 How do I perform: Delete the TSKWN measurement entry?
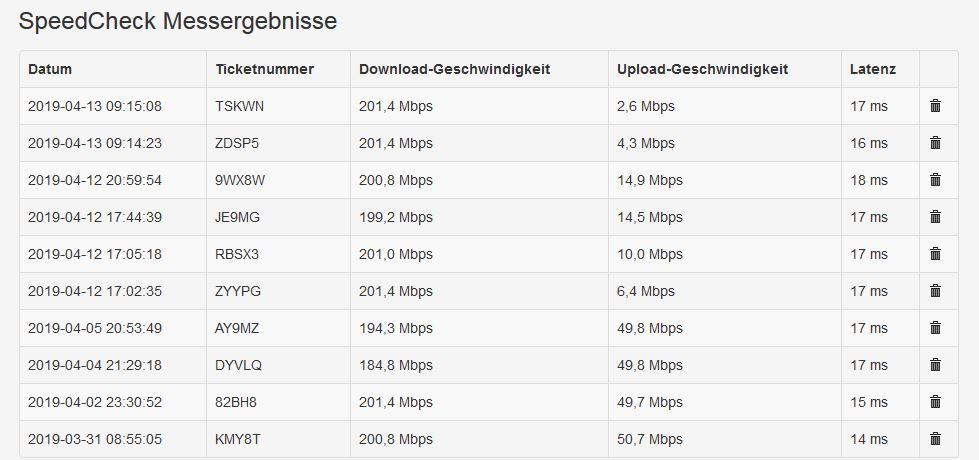coord(935,106)
